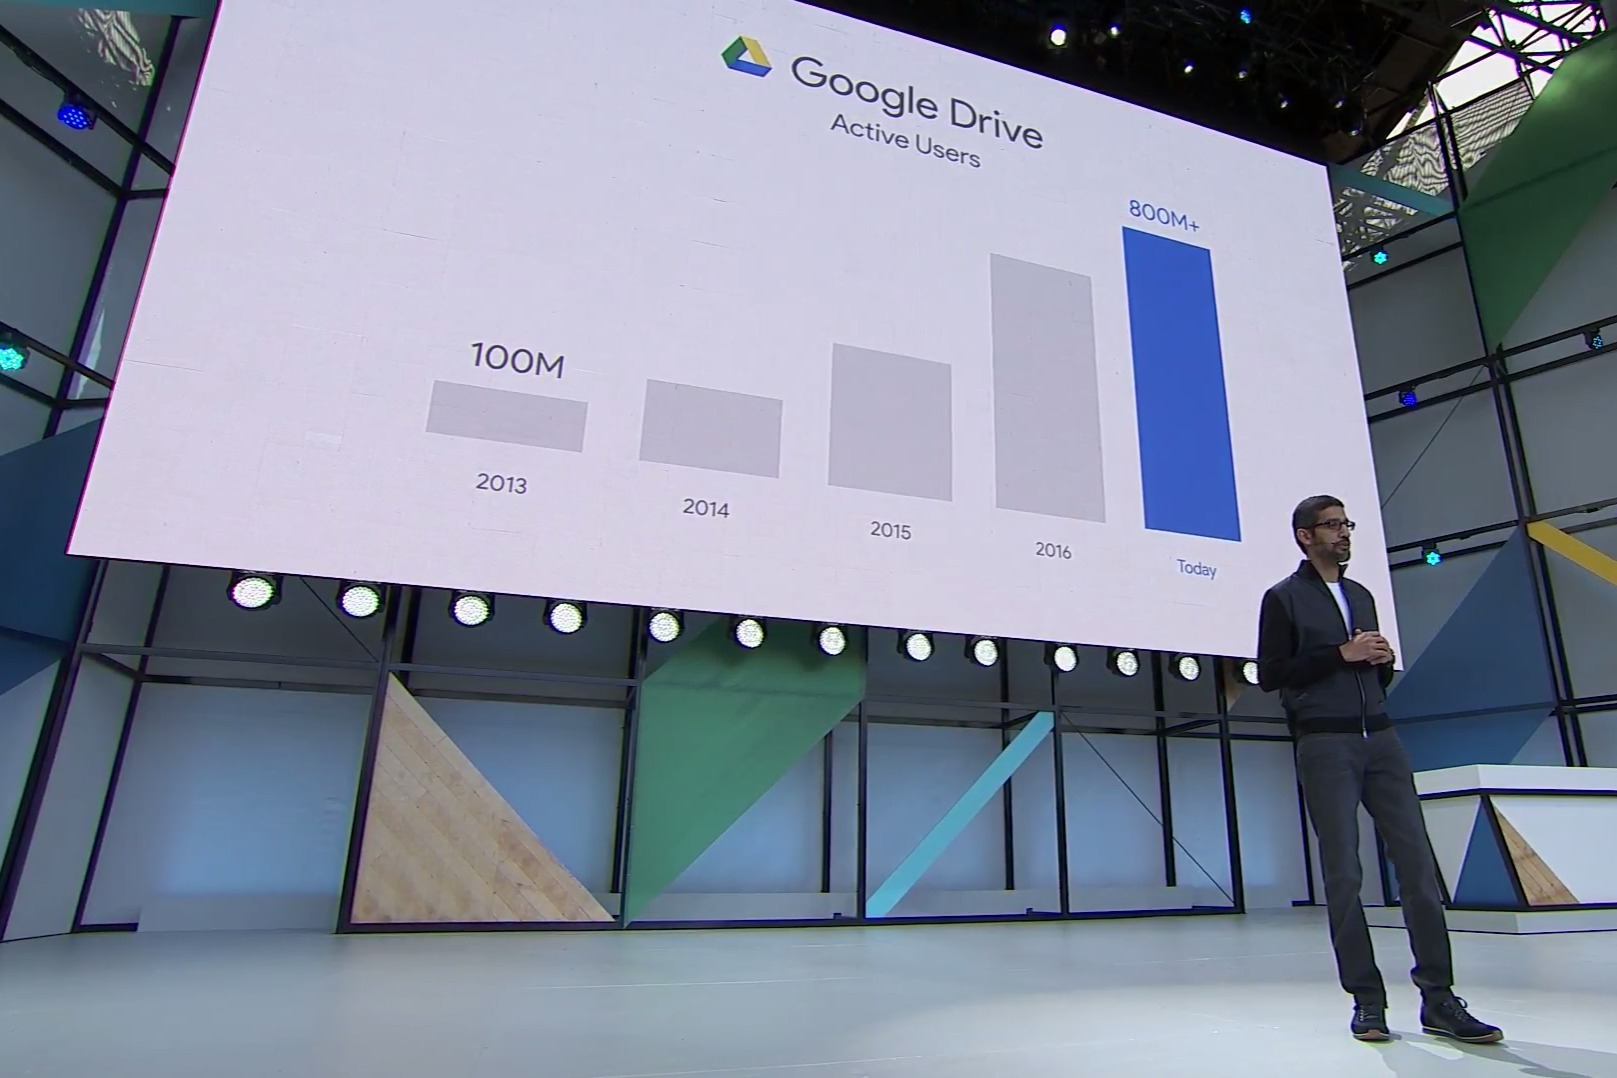Click the "2016" axis label
The height and width of the screenshot is (1078, 1617).
pos(1053,550)
